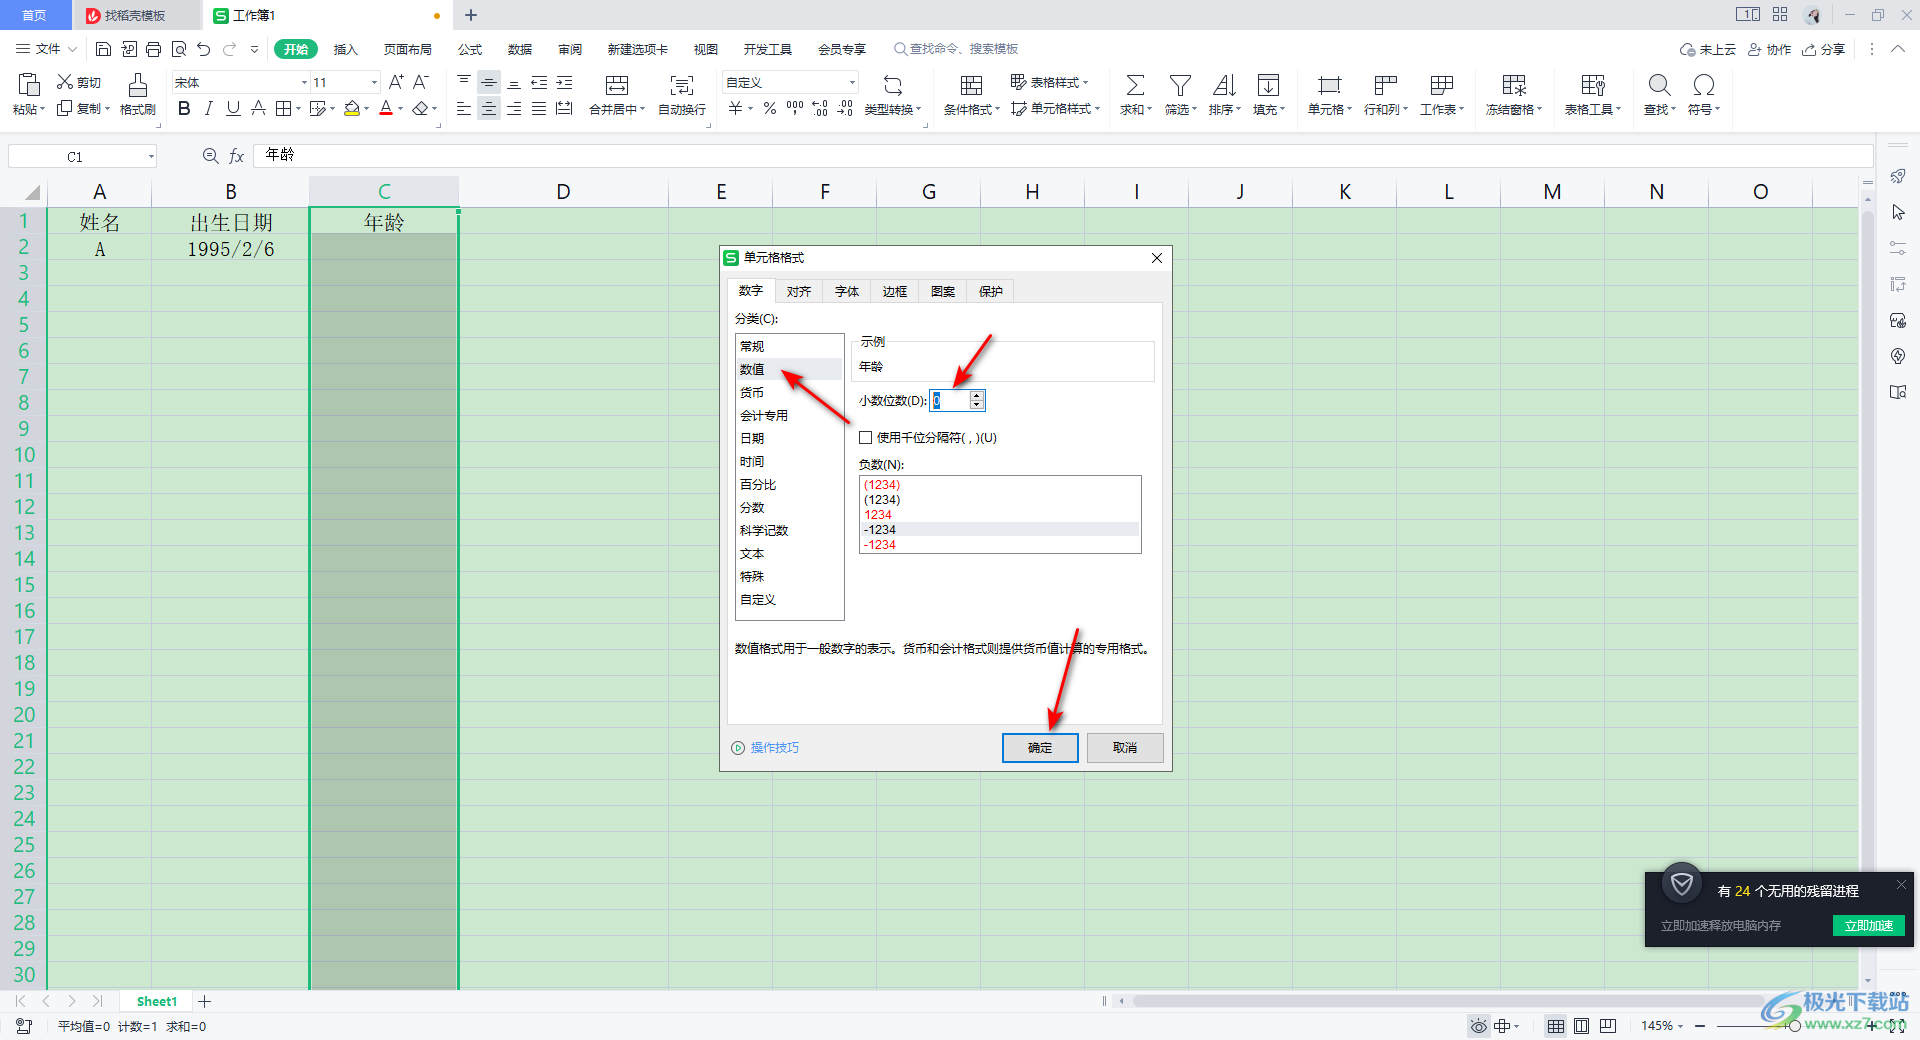Click the decimal places (小数位数) input field
The width and height of the screenshot is (1920, 1040).
pyautogui.click(x=950, y=400)
